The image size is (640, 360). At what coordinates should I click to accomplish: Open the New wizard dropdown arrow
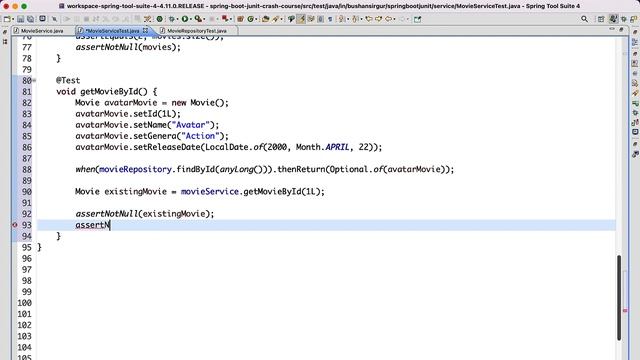[x=13, y=19]
